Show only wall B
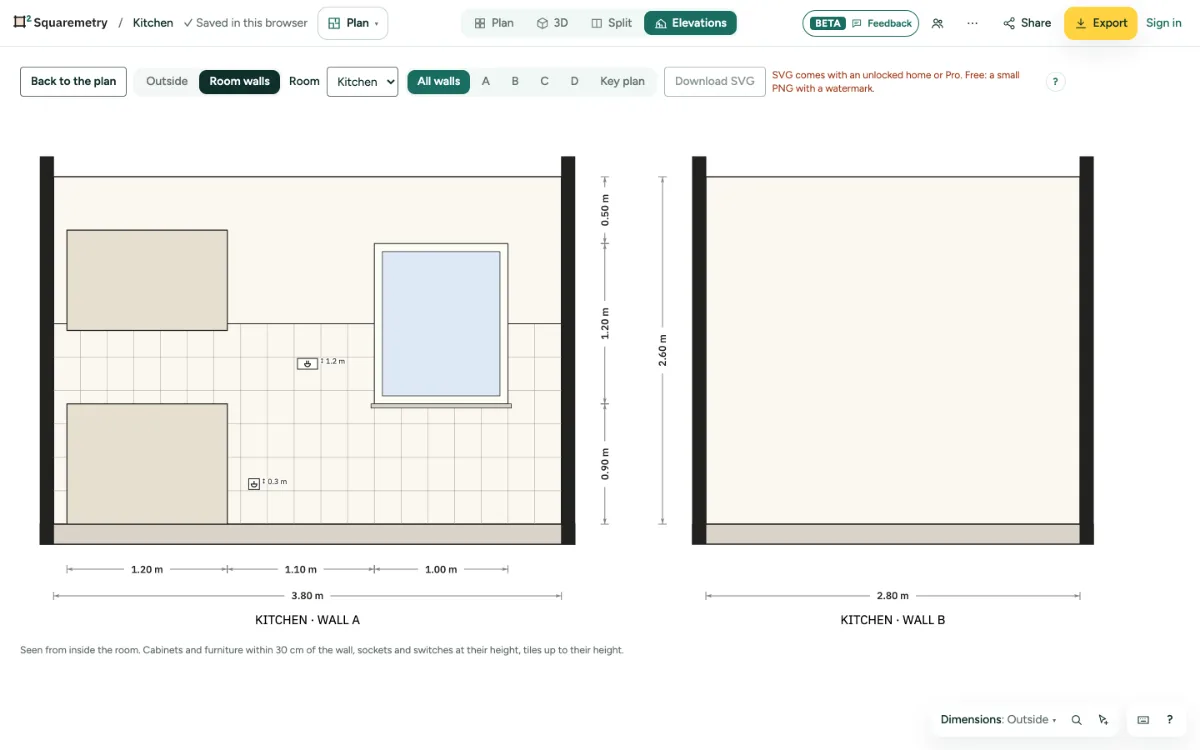 pos(515,81)
